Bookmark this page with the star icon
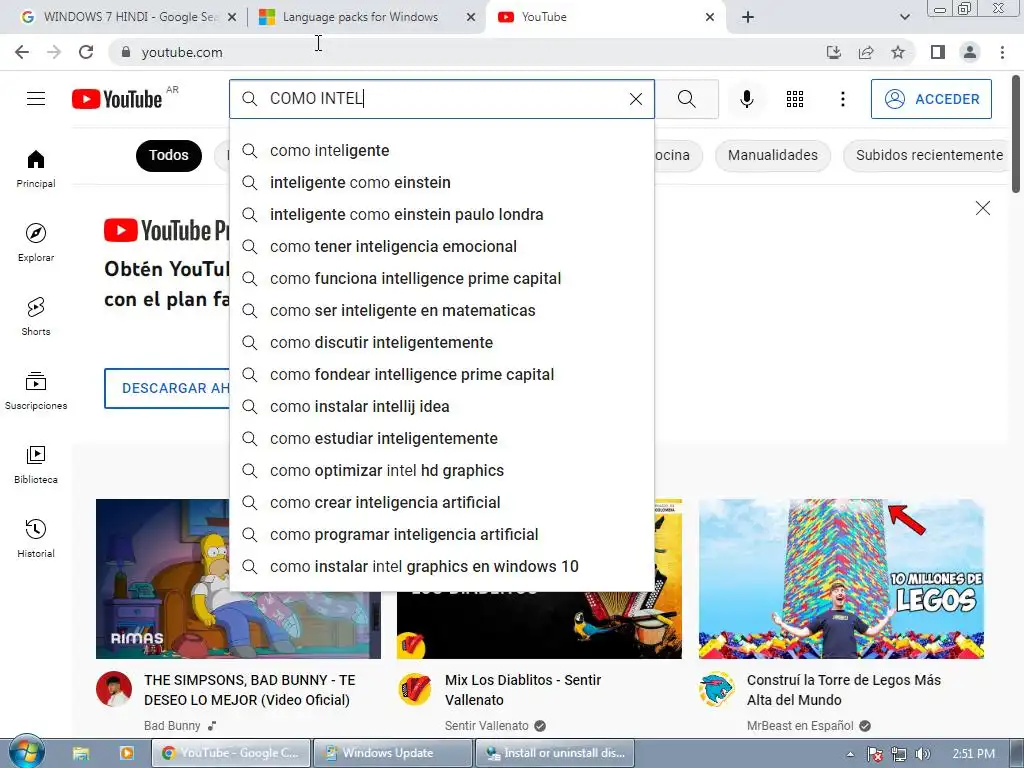The width and height of the screenshot is (1024, 768). tap(898, 52)
